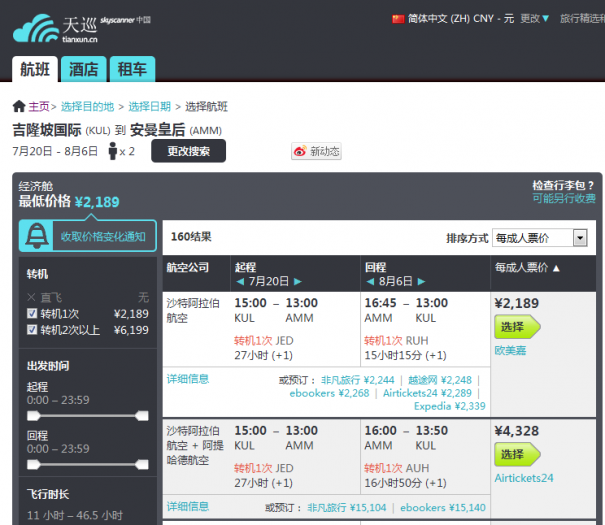
Task: Switch to the 租车 tab
Action: (132, 69)
